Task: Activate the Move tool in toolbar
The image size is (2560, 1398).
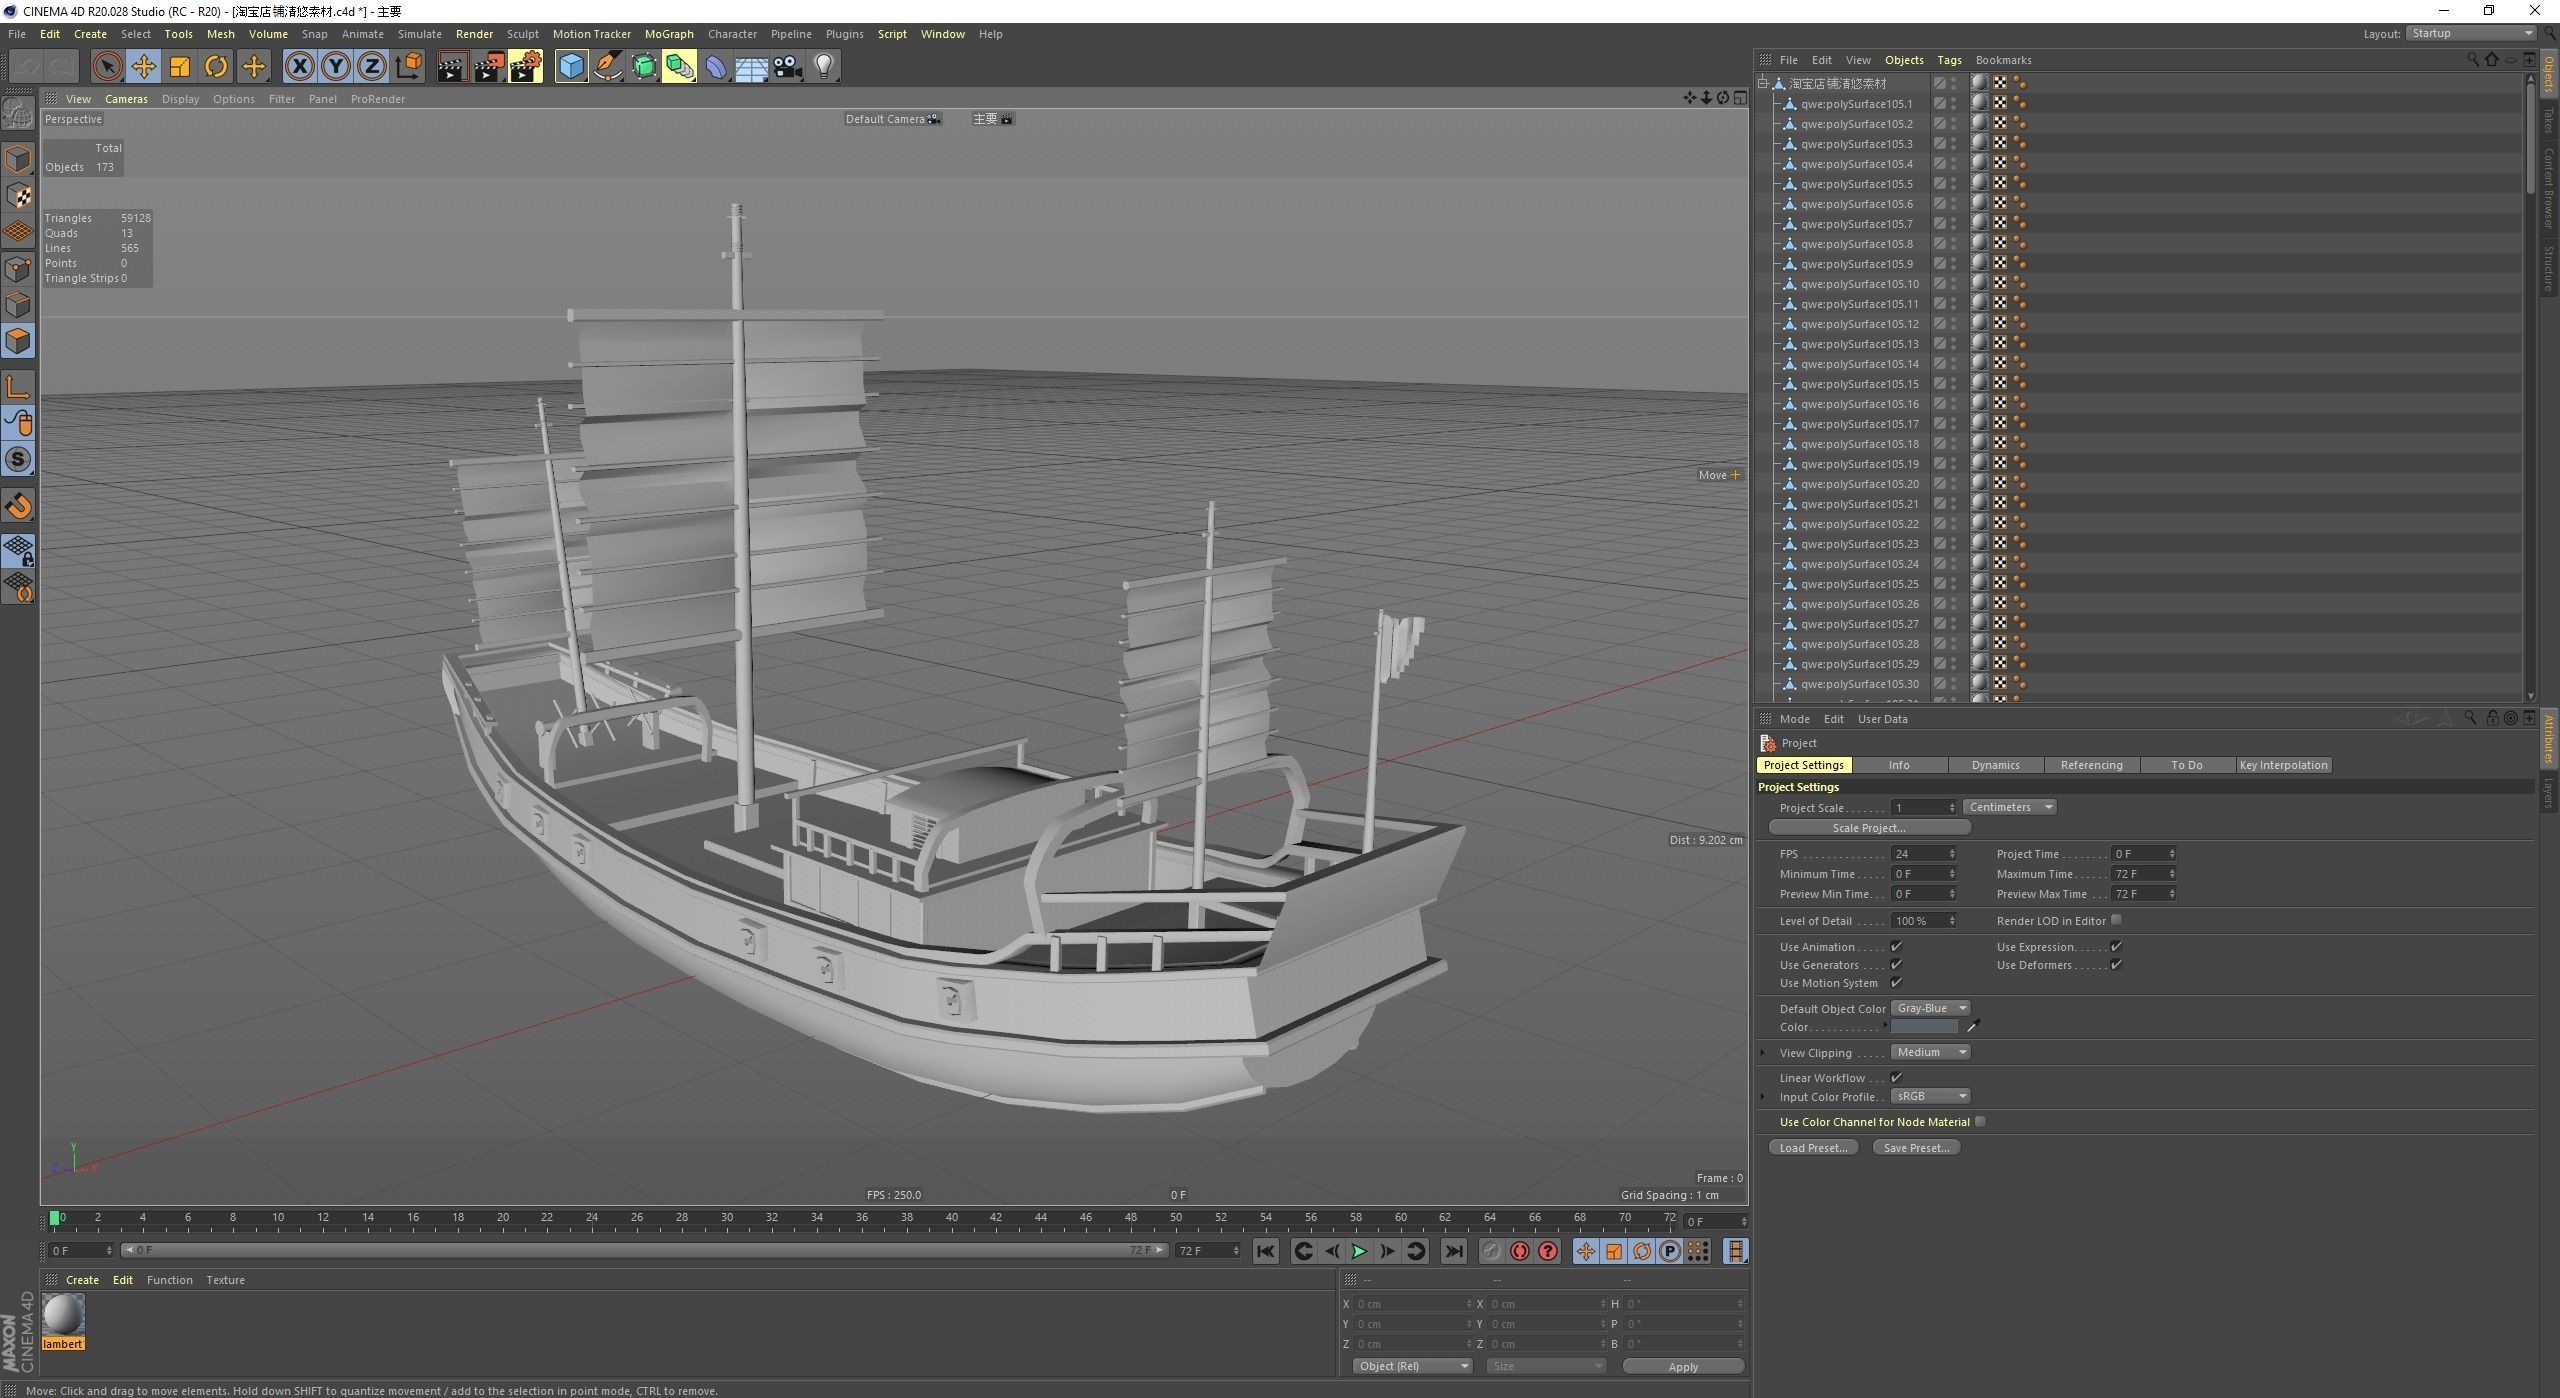Action: coord(143,67)
